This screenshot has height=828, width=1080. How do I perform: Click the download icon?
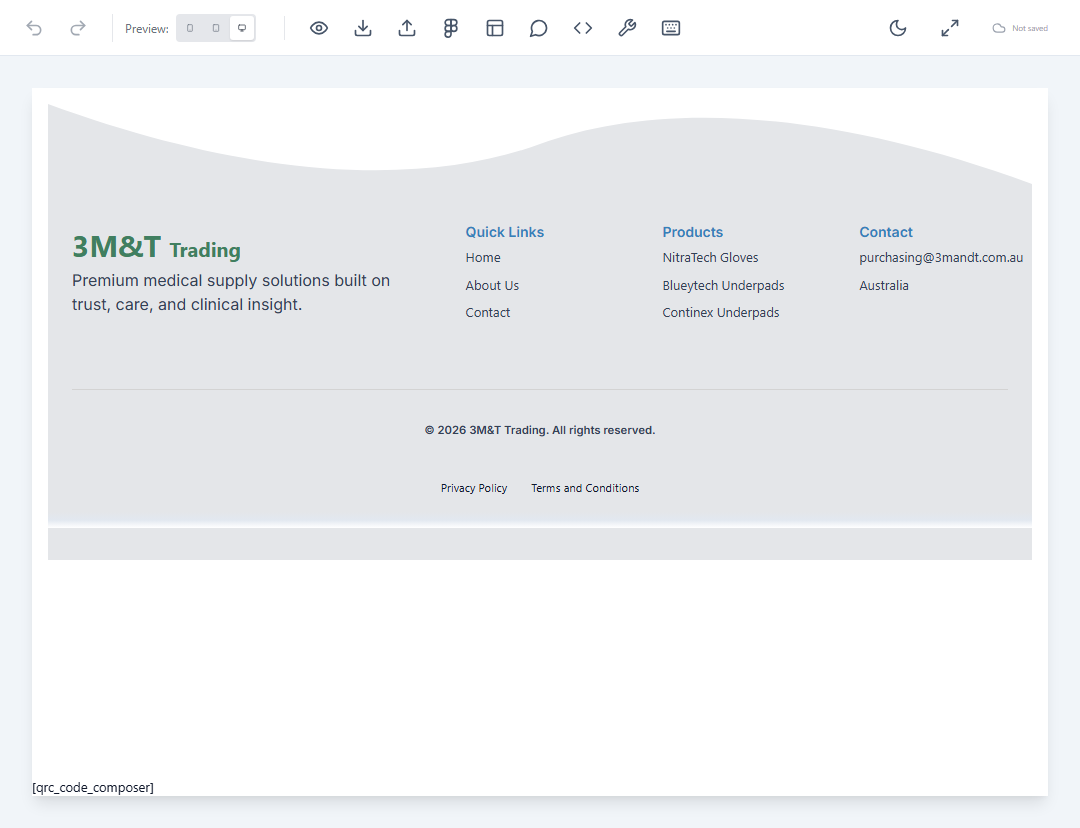point(363,28)
